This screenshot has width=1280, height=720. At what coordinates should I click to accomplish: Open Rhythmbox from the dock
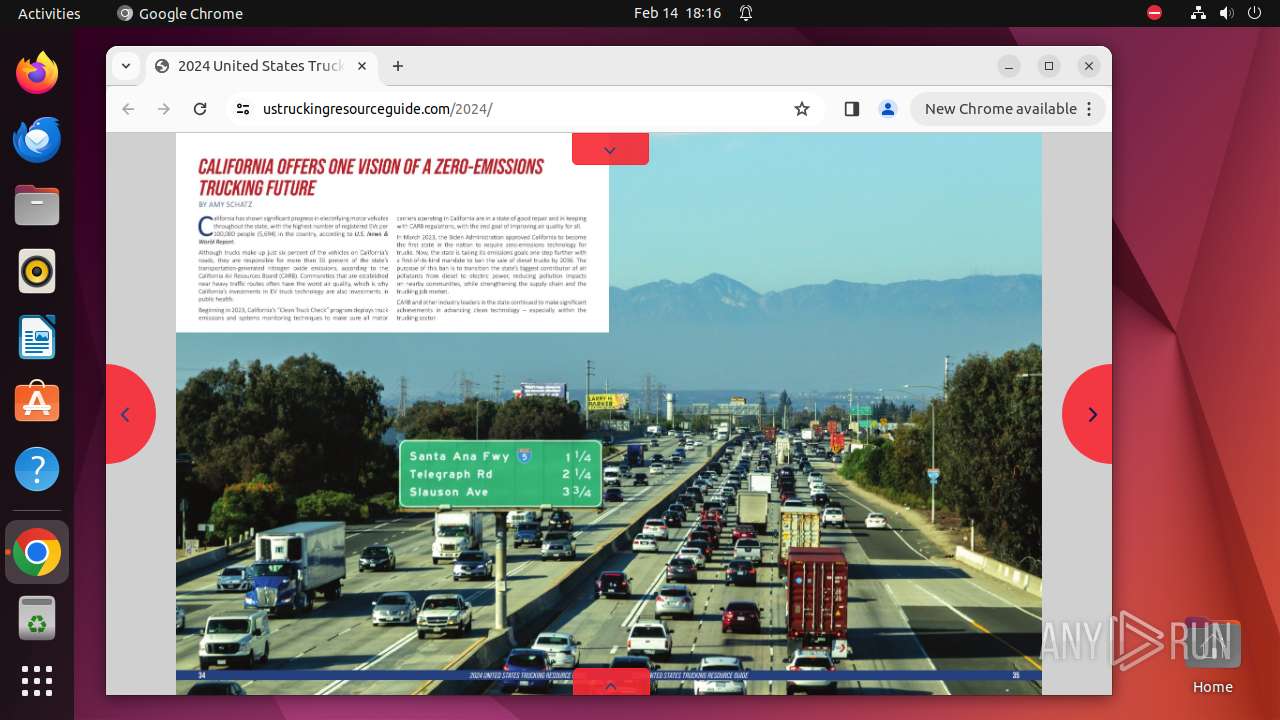pos(37,271)
